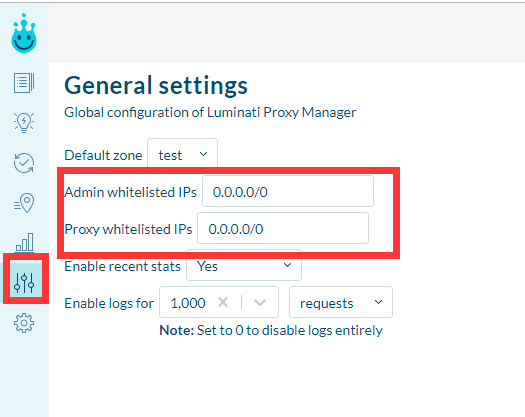
Task: Expand the requests unit dropdown
Action: click(341, 302)
